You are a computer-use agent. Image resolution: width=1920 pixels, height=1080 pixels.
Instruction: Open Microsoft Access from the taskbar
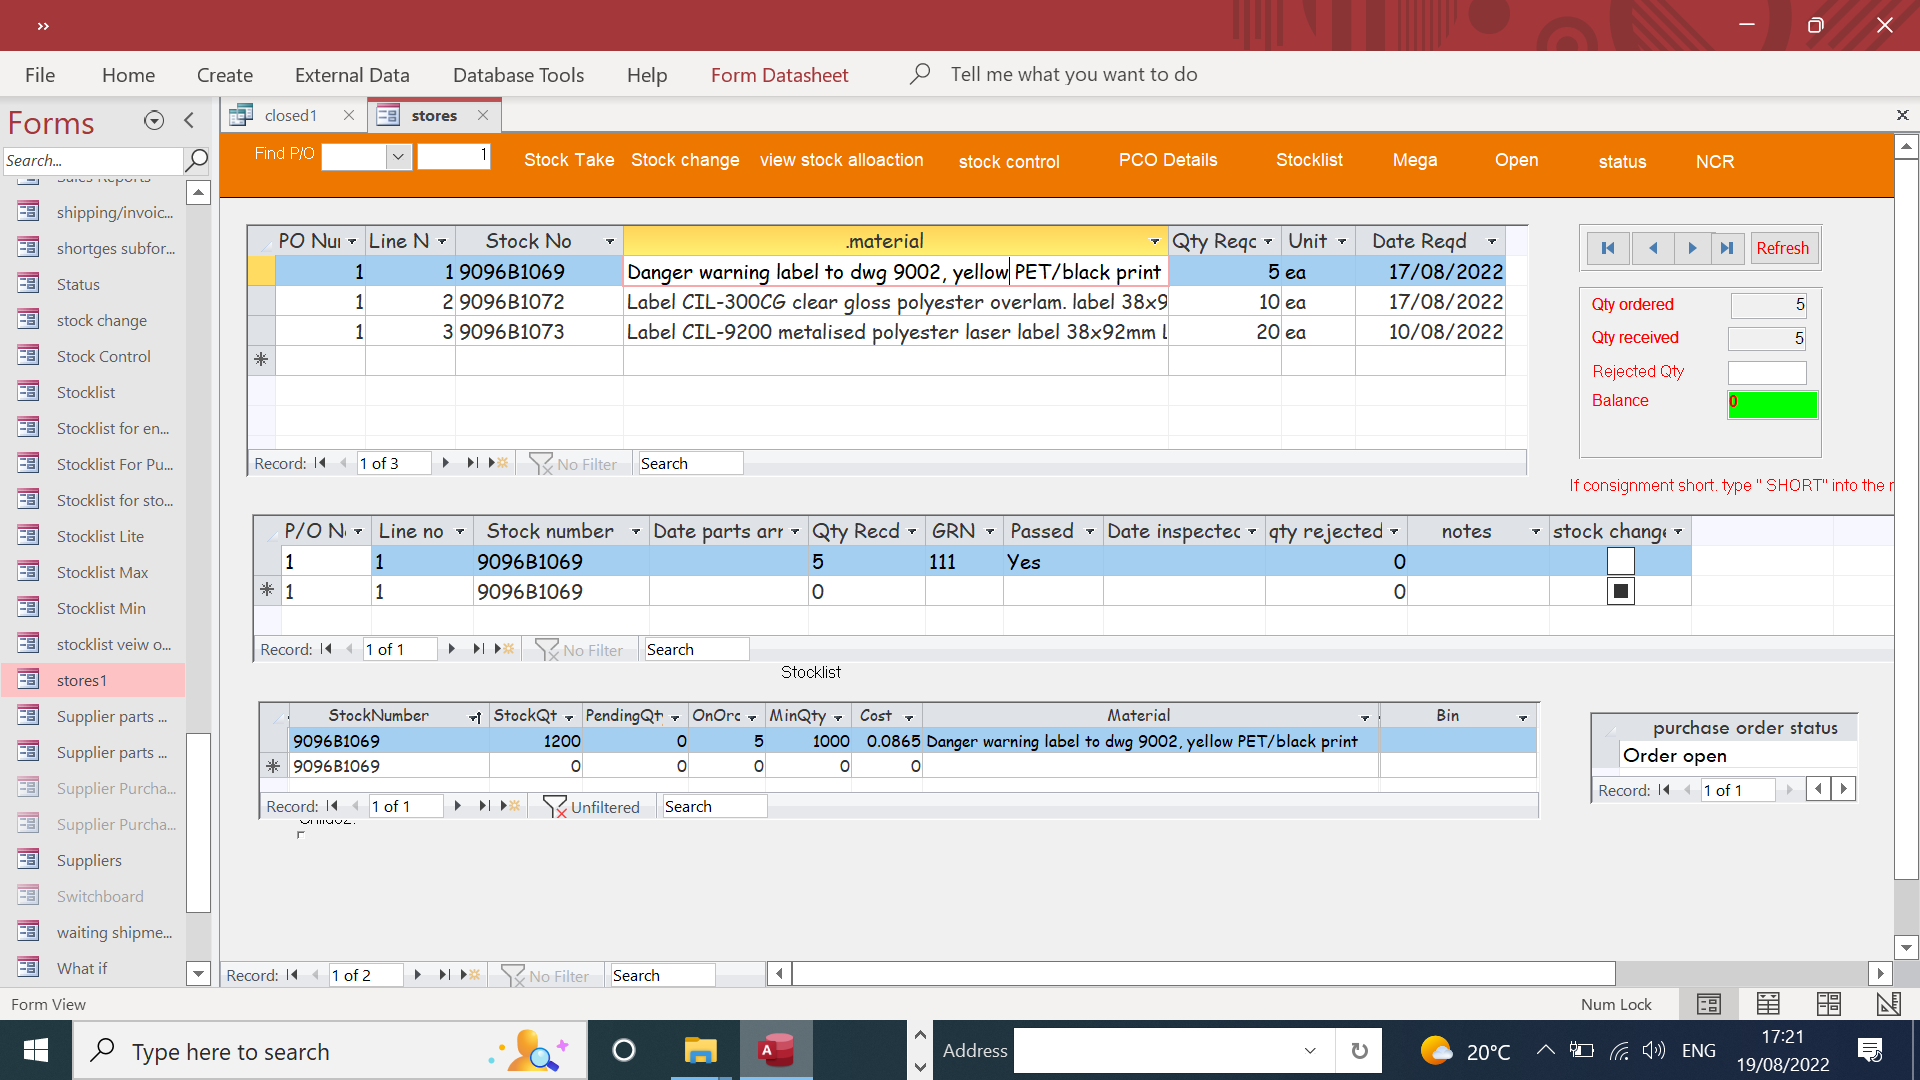(x=776, y=1051)
